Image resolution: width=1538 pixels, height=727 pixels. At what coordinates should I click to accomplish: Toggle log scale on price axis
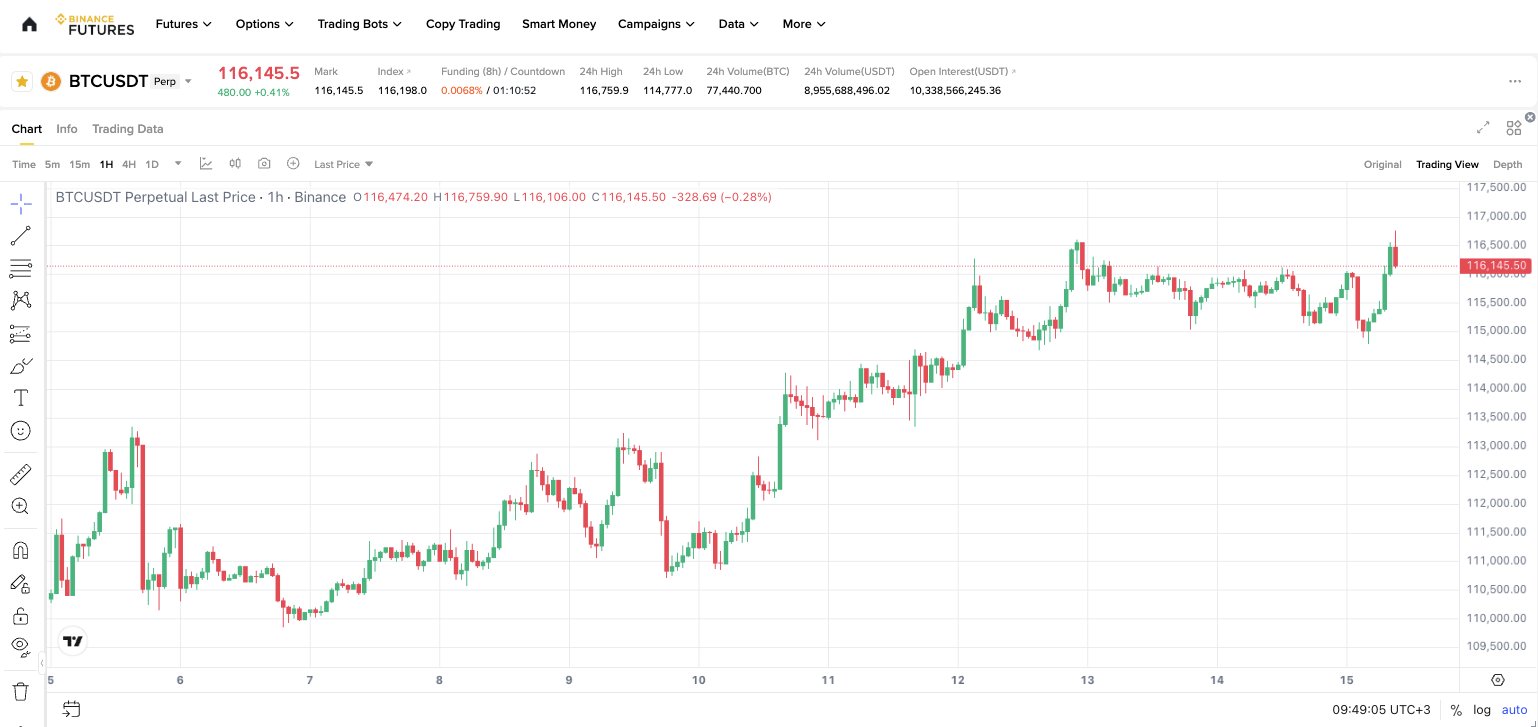point(1481,710)
